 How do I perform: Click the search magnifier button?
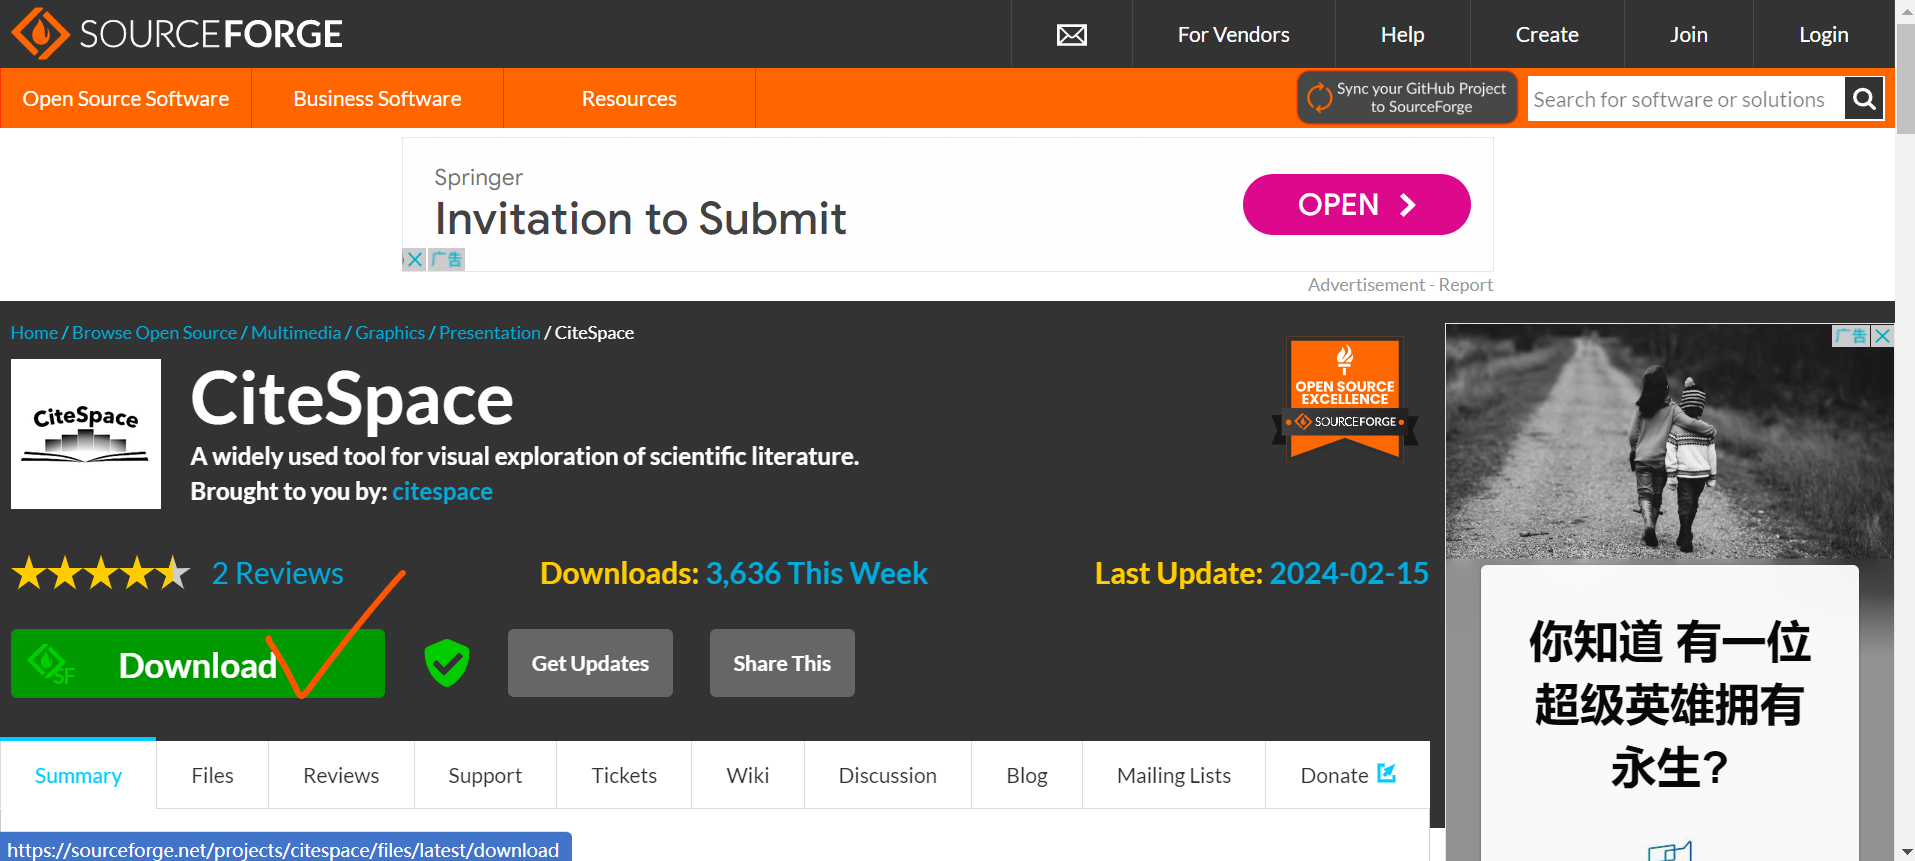[1864, 98]
